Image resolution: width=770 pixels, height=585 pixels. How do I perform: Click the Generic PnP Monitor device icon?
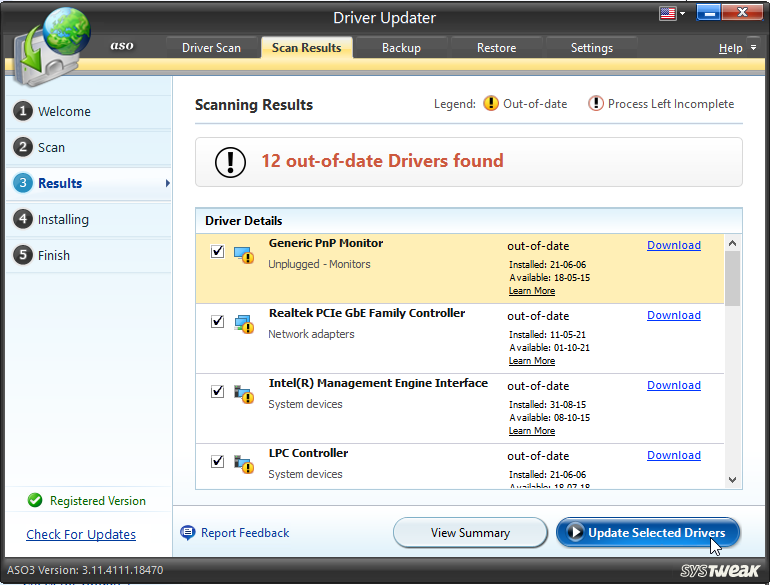(244, 254)
